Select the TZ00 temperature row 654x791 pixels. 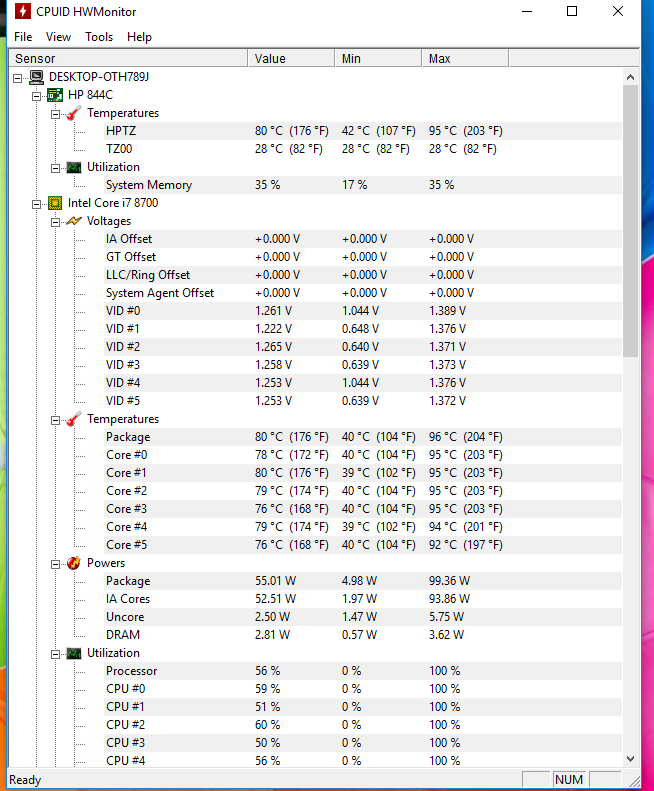coord(362,149)
